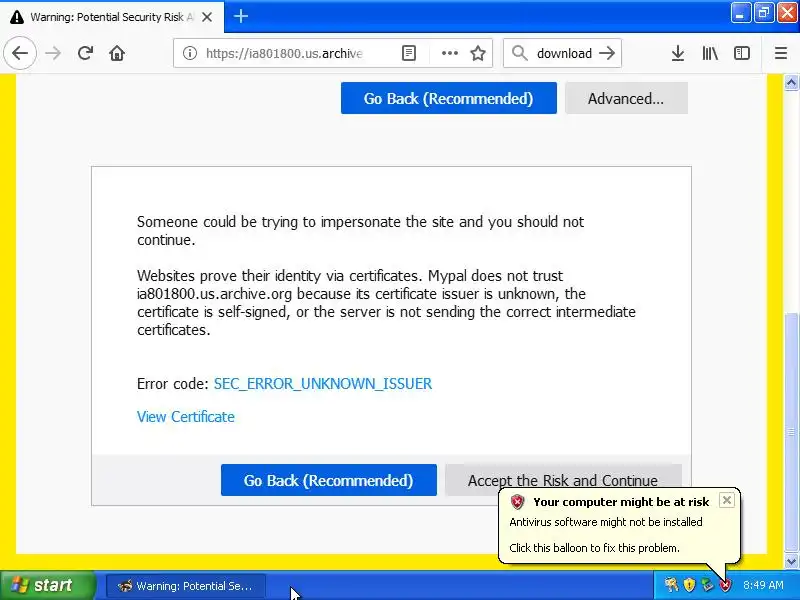Click the keys tray icon

[671, 585]
